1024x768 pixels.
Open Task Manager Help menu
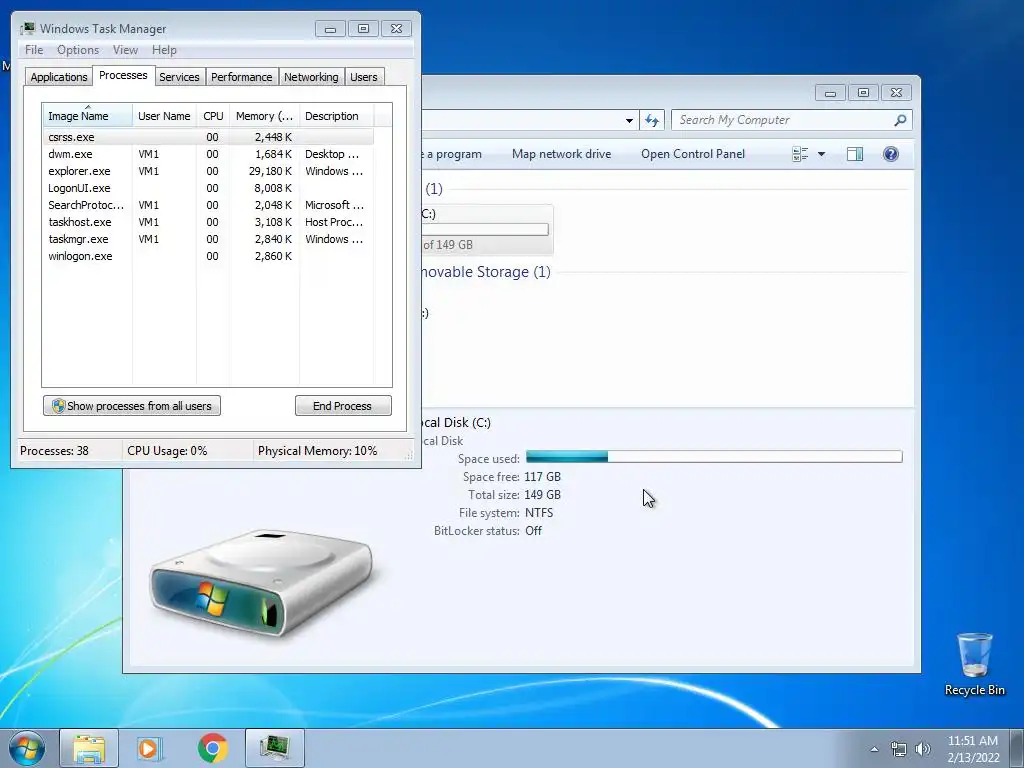coord(164,50)
